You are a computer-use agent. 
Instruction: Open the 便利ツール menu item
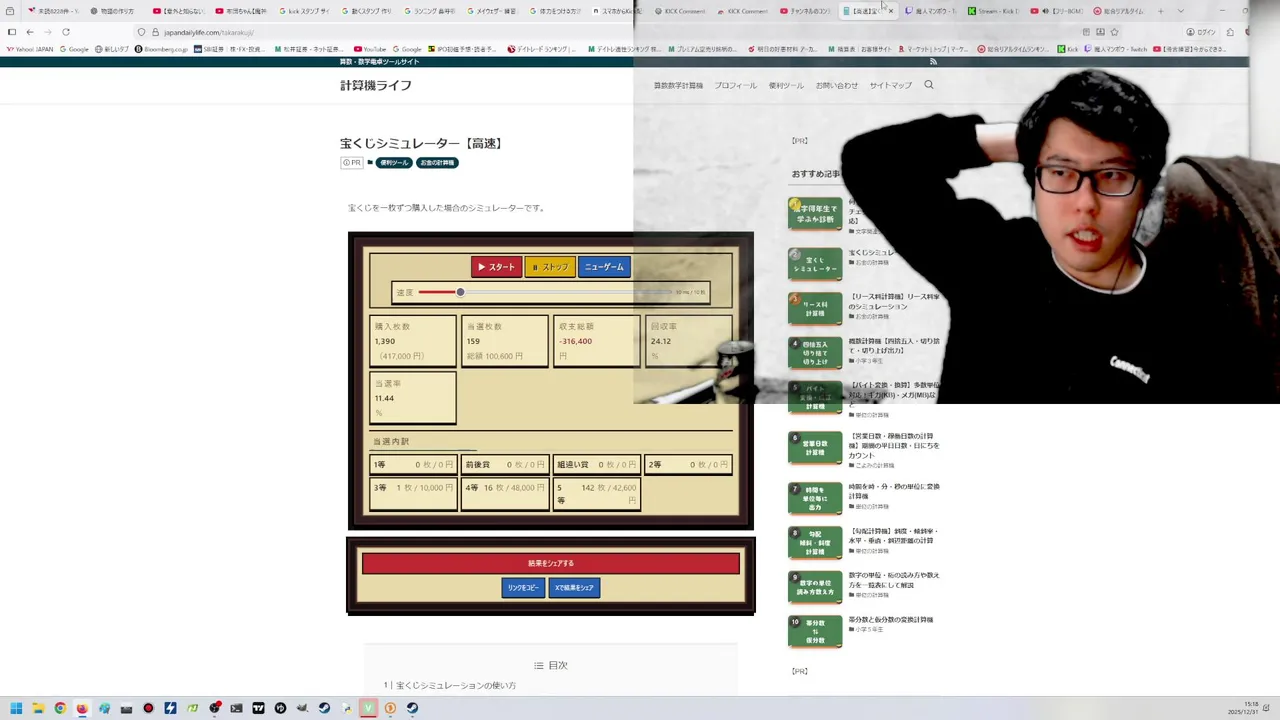[x=786, y=85]
